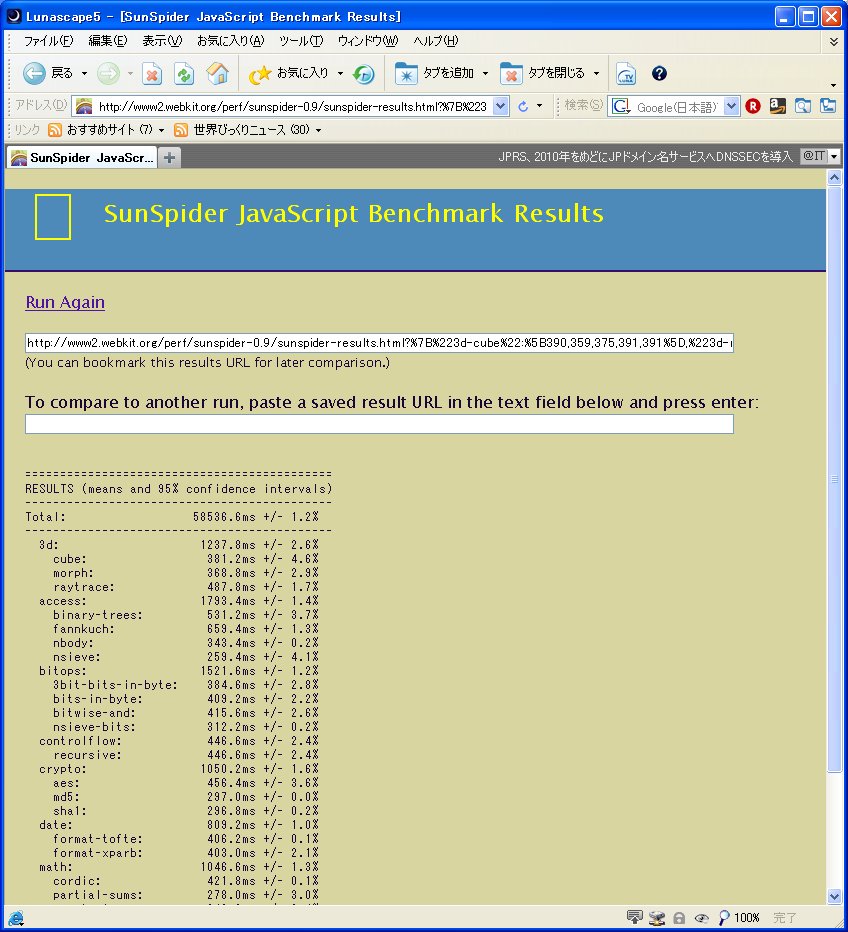Open help via the question mark icon
848x932 pixels.
coord(659,73)
